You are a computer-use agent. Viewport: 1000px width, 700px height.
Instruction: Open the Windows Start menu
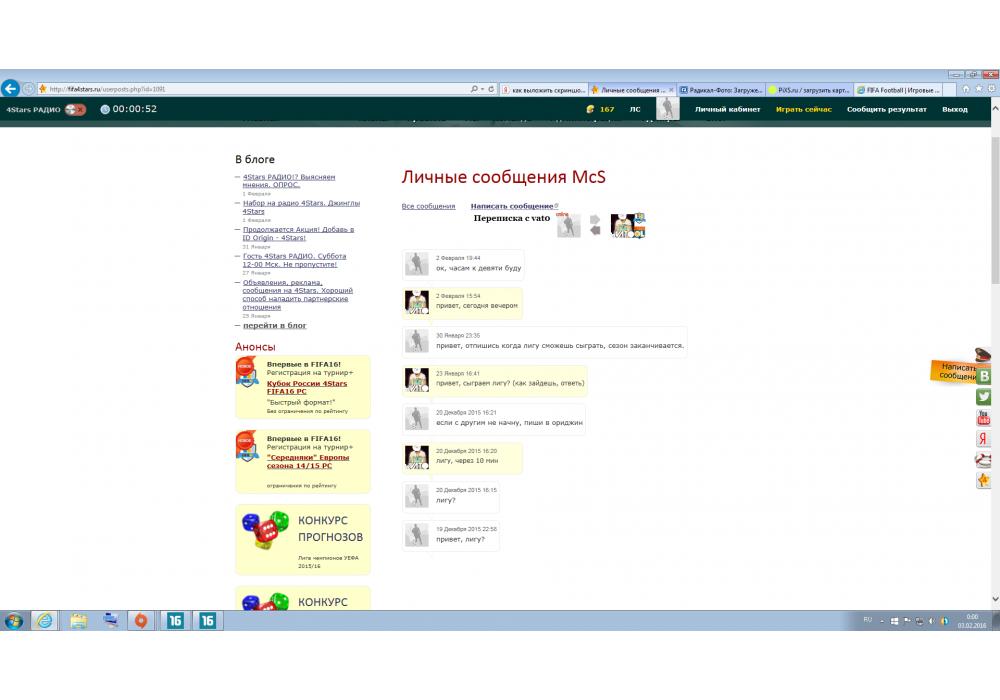coord(14,620)
